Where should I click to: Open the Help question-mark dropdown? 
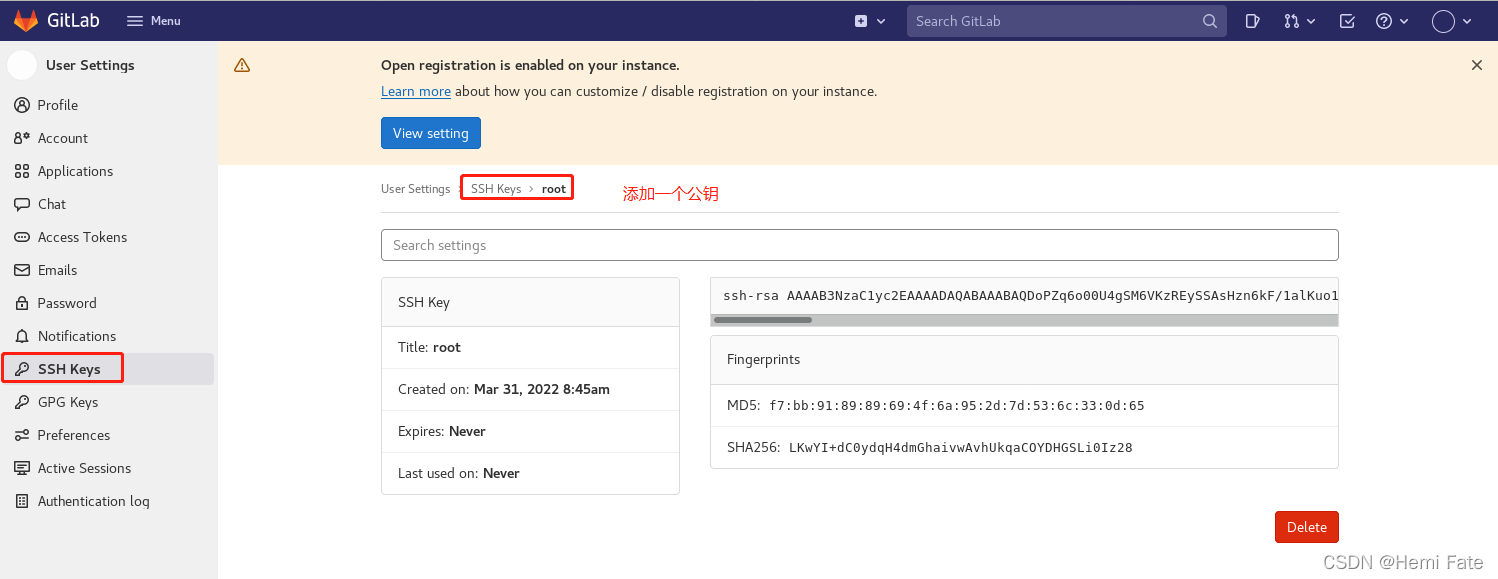(x=1392, y=21)
